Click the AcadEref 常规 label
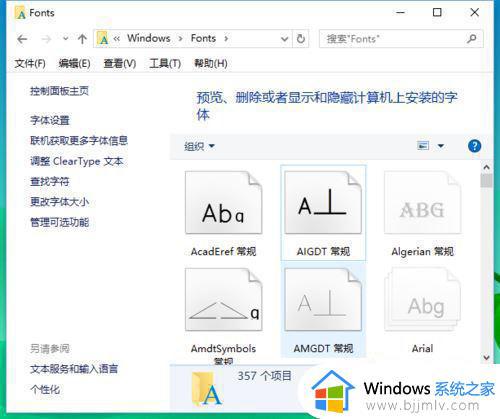This screenshot has height=419, width=500. pos(223,251)
